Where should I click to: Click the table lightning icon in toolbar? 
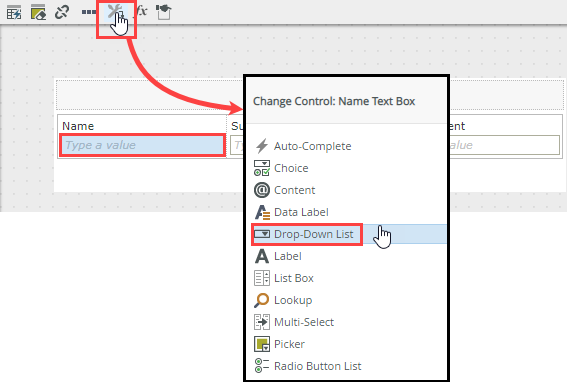pyautogui.click(x=14, y=12)
